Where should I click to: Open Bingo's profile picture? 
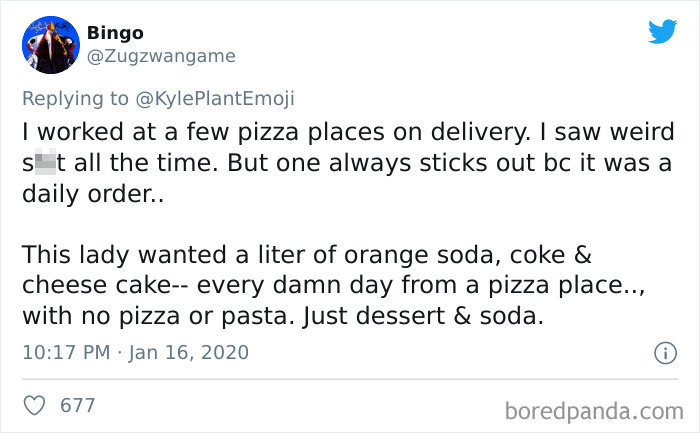click(x=50, y=45)
